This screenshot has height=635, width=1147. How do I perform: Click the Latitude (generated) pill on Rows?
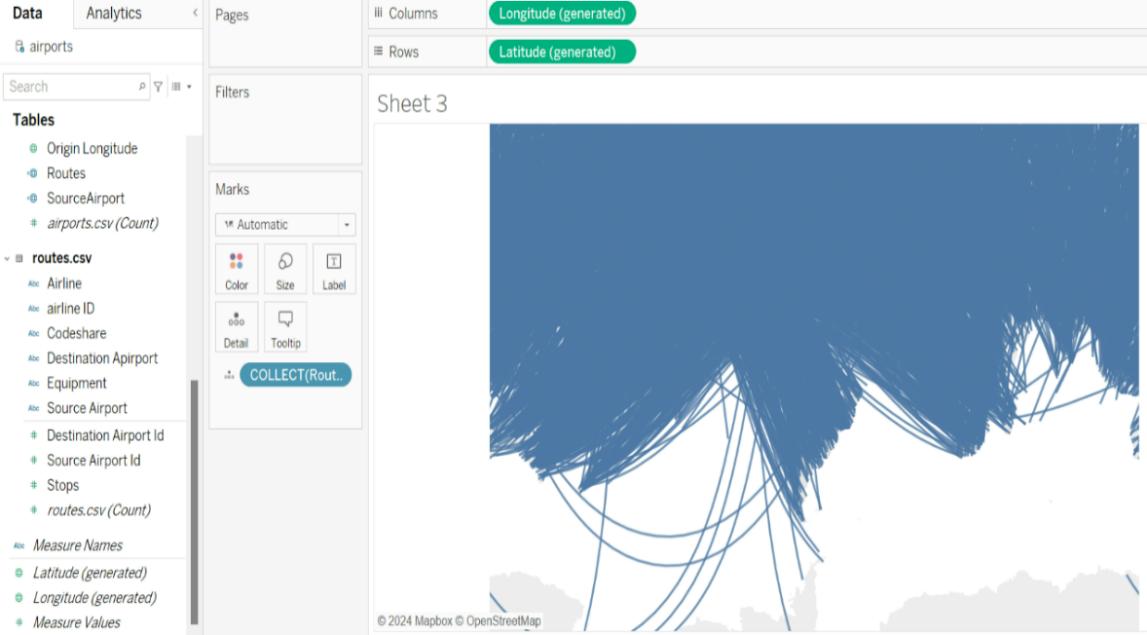tap(562, 52)
